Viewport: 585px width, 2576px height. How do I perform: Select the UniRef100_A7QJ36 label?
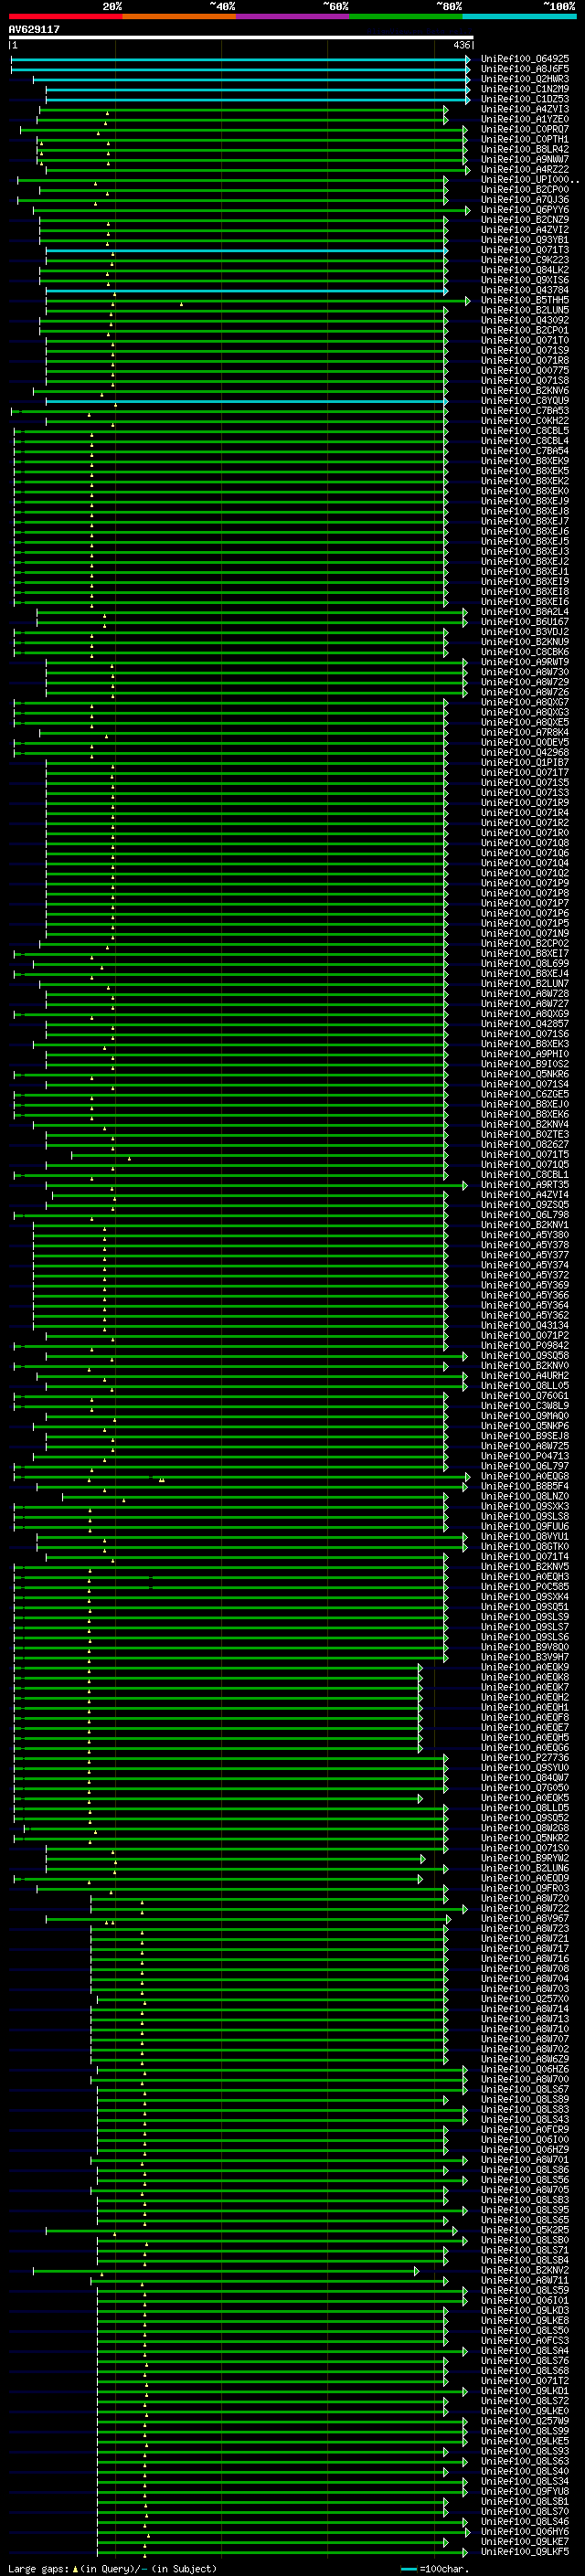click(x=525, y=199)
